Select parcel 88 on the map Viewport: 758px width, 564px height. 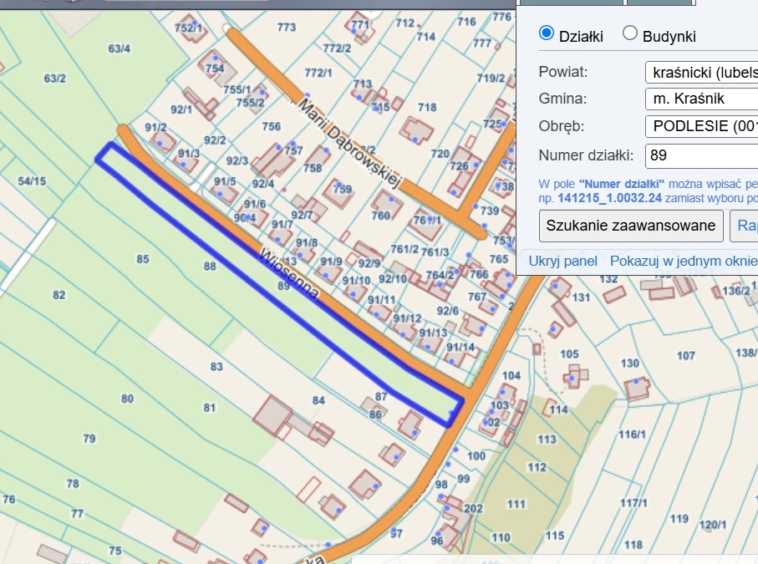coord(209,266)
